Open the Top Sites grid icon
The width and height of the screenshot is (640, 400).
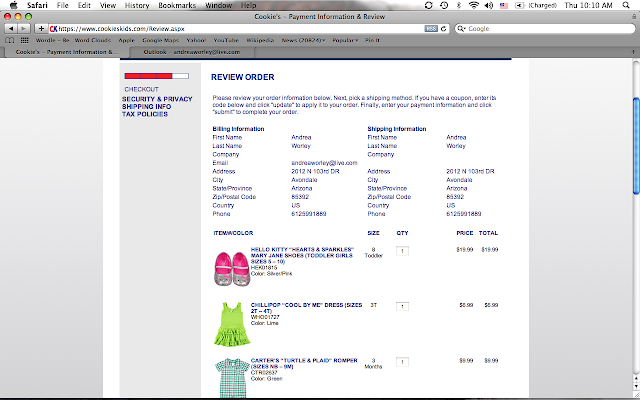[24, 40]
